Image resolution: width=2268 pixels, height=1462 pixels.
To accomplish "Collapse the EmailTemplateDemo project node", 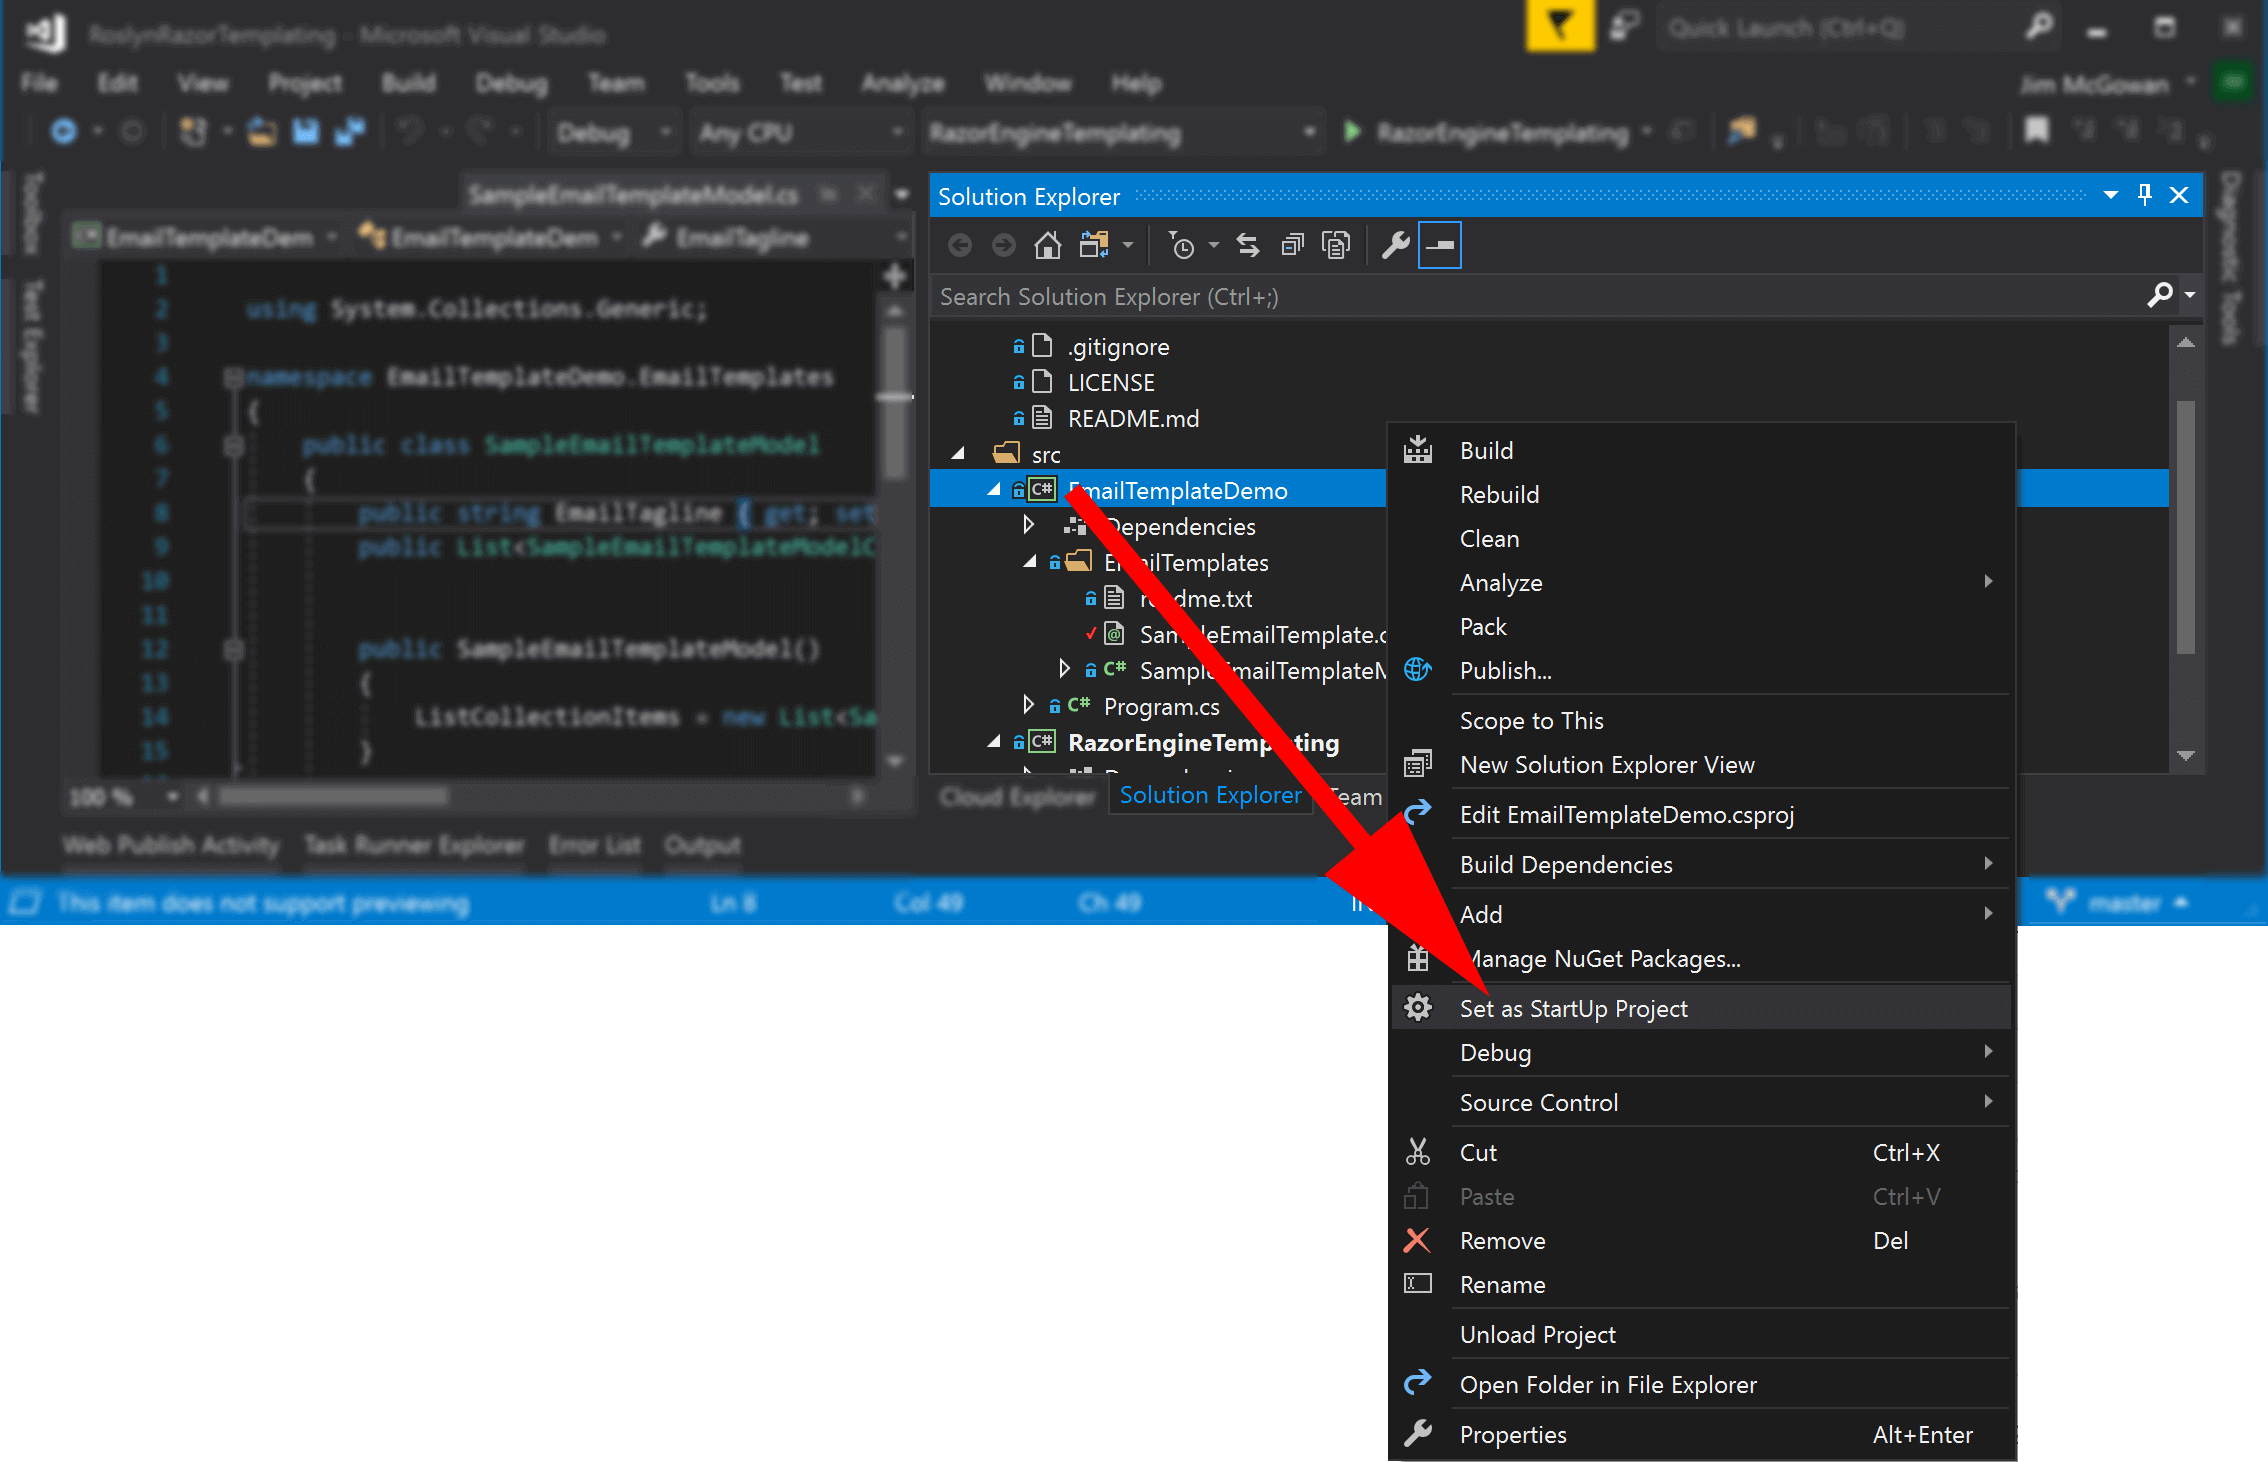I will click(994, 490).
